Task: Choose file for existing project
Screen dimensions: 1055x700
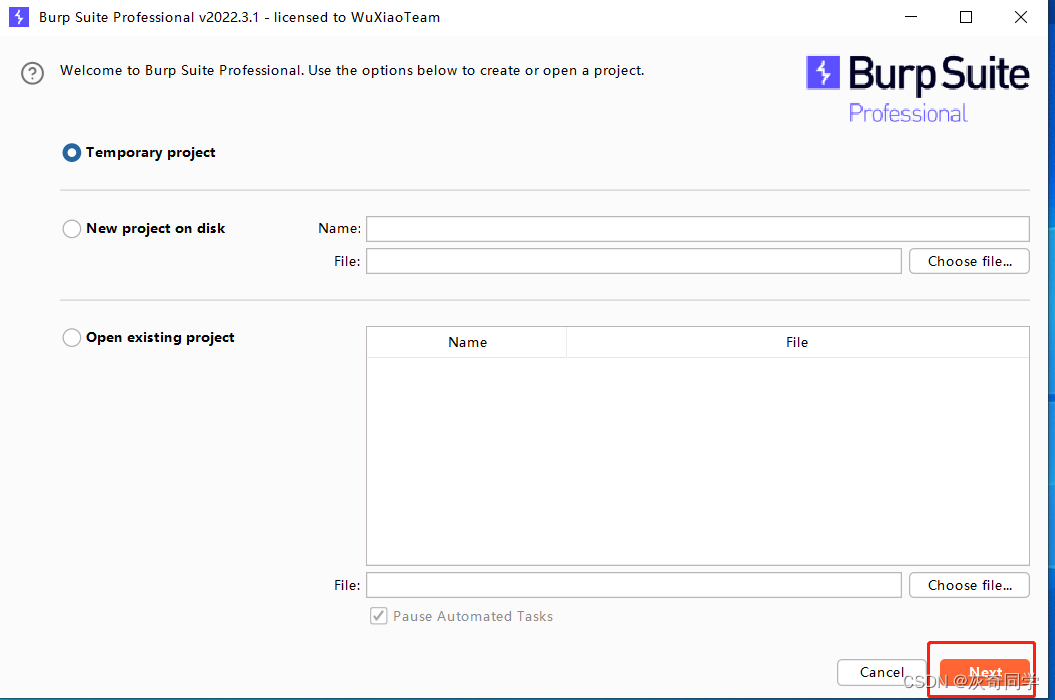Action: point(970,585)
